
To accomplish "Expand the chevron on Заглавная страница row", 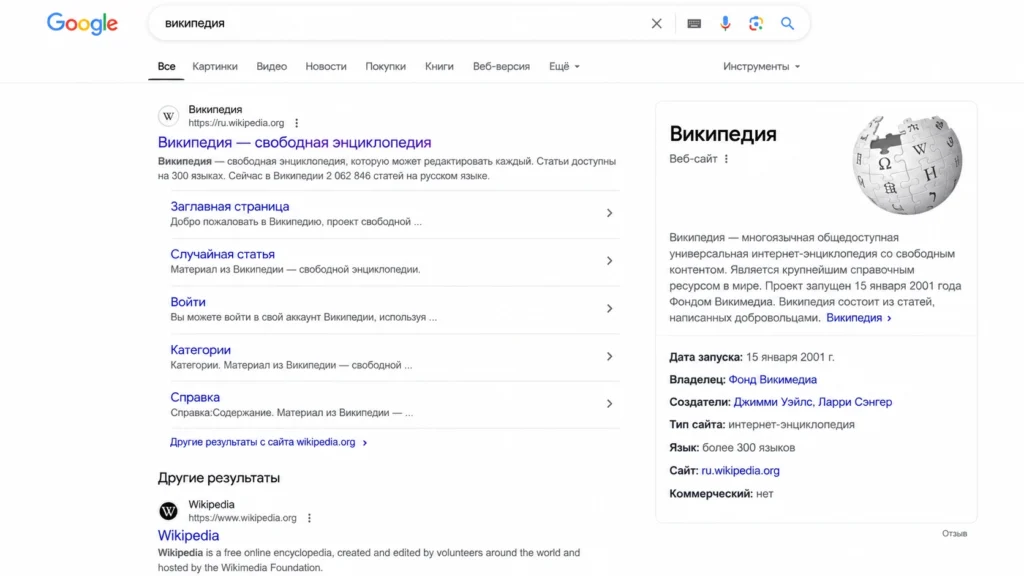I will [609, 213].
